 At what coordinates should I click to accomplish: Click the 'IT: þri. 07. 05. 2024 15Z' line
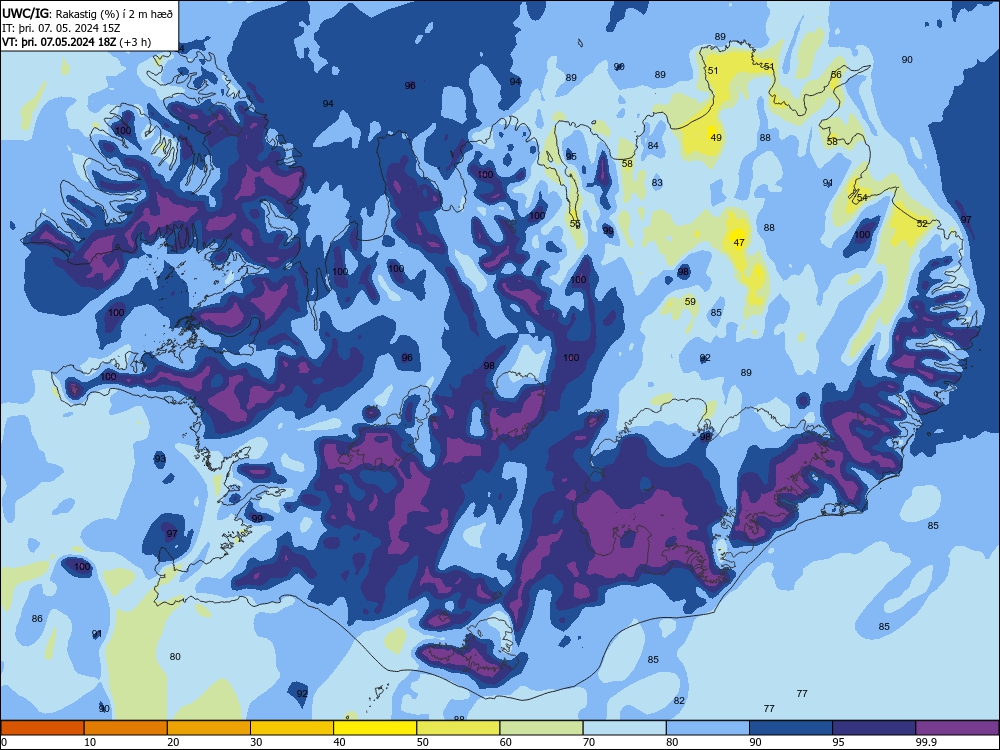pos(61,28)
